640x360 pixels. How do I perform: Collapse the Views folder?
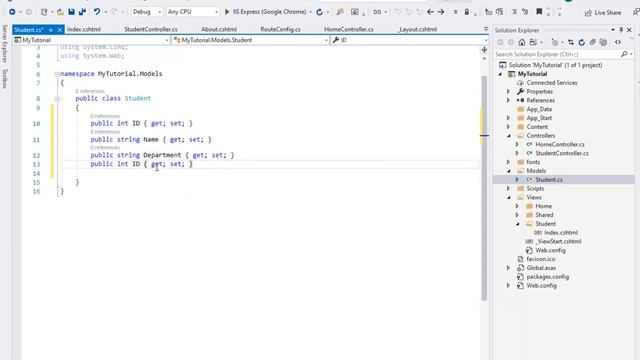point(509,198)
